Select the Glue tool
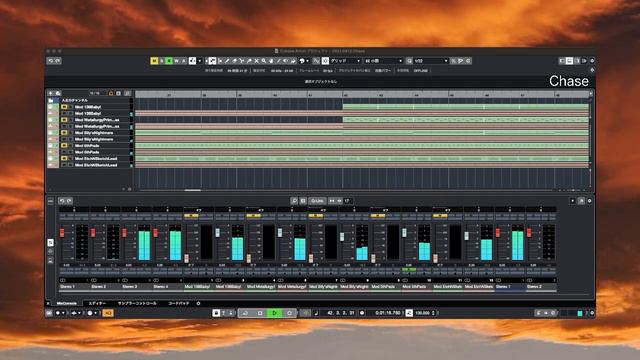 [249, 61]
